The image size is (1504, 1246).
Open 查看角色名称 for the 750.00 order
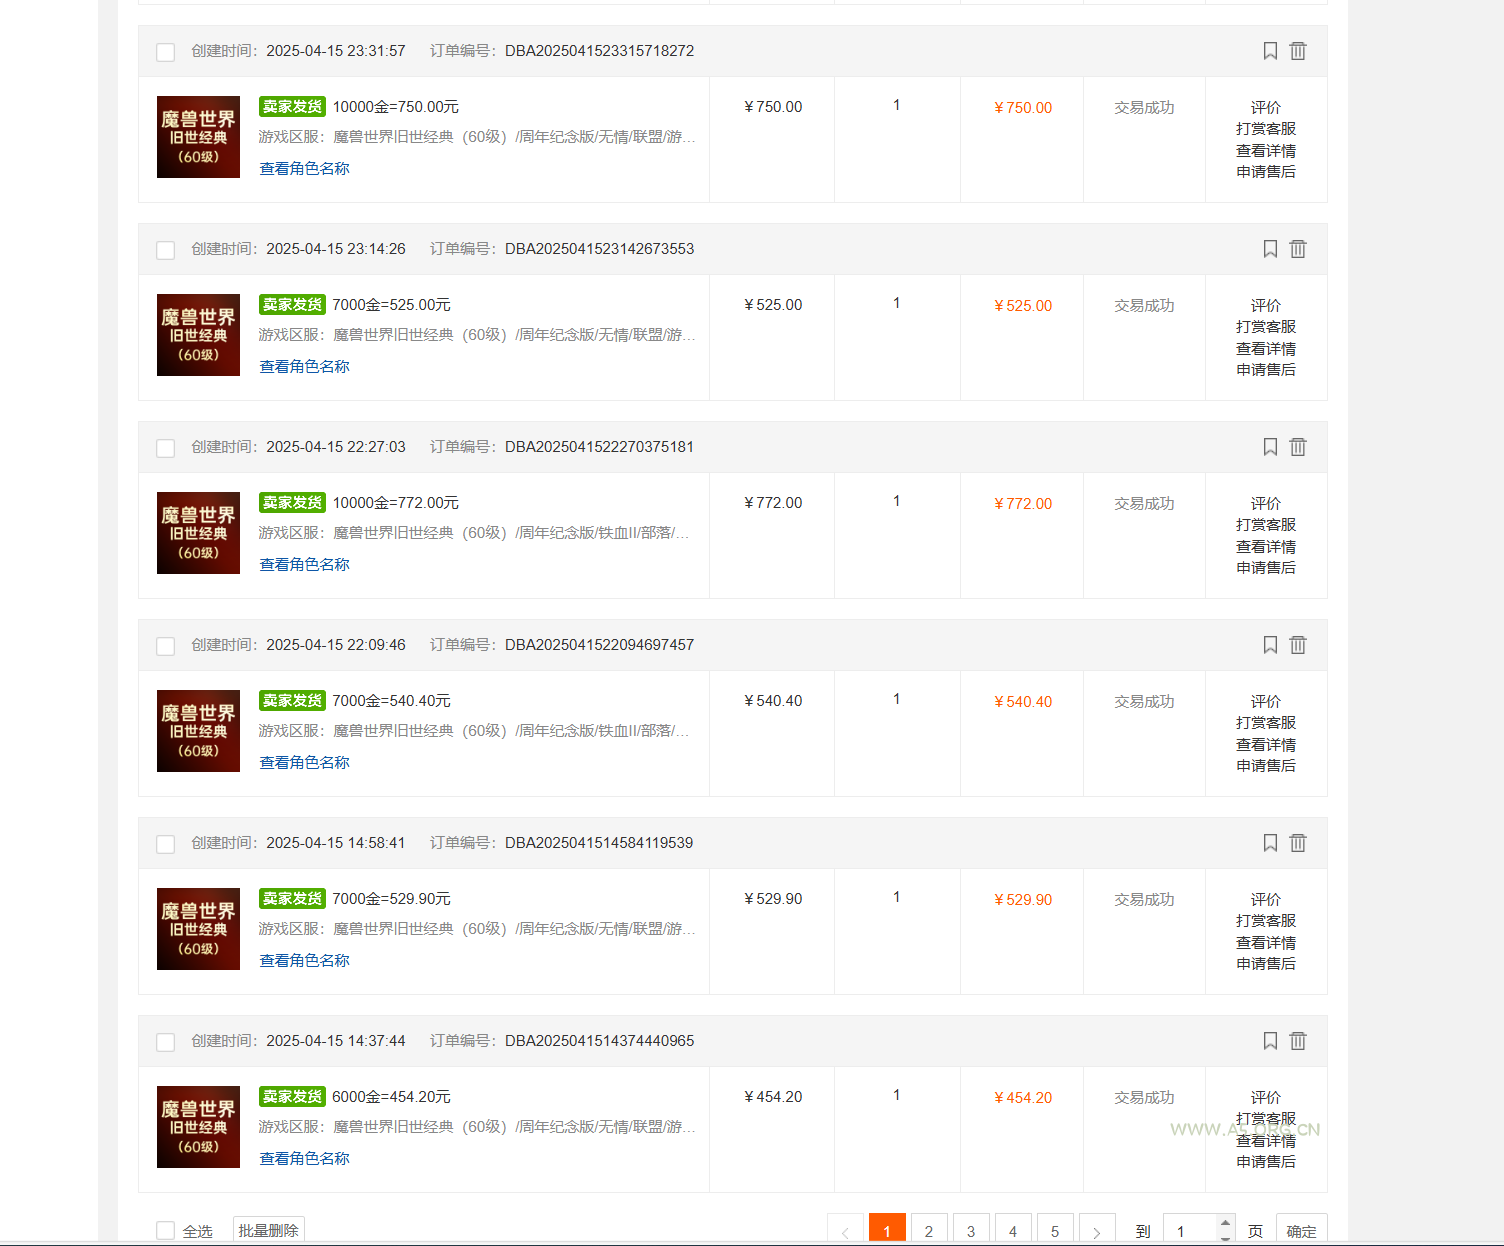pos(305,169)
